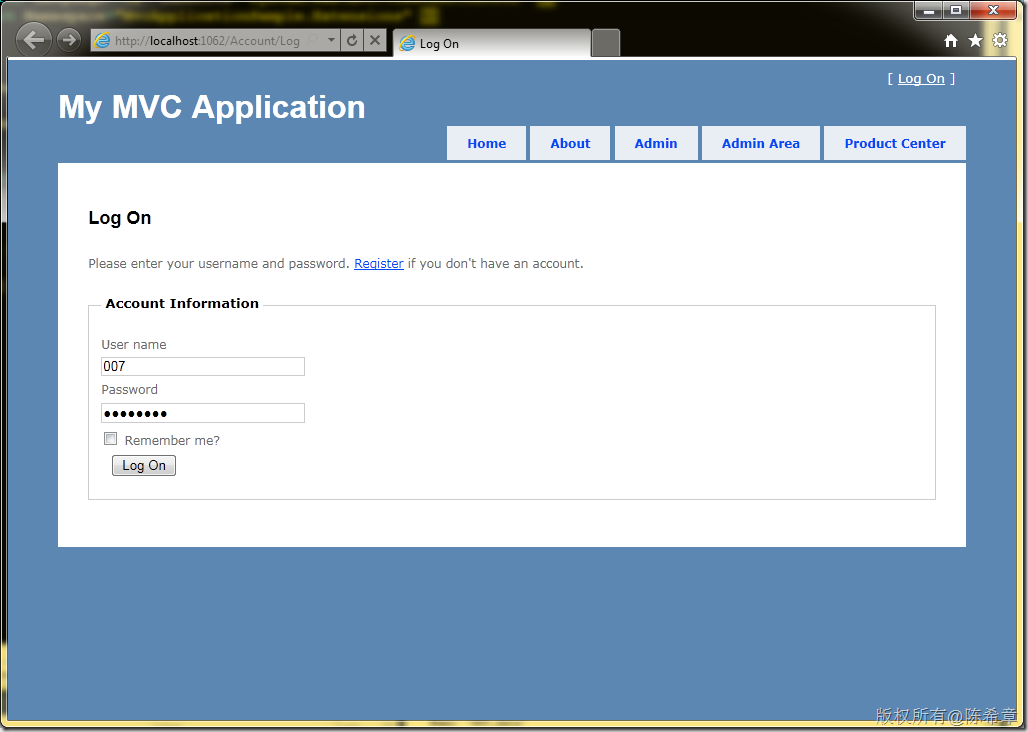Click the Log On submit button
Screen dimensions: 1028x732
144,466
